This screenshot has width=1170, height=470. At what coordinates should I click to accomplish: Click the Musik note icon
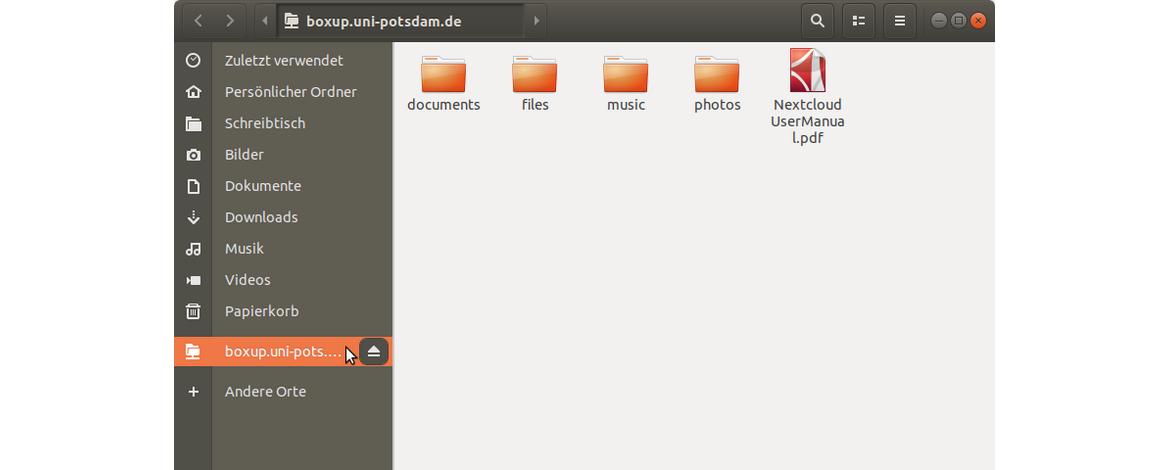pyautogui.click(x=193, y=249)
